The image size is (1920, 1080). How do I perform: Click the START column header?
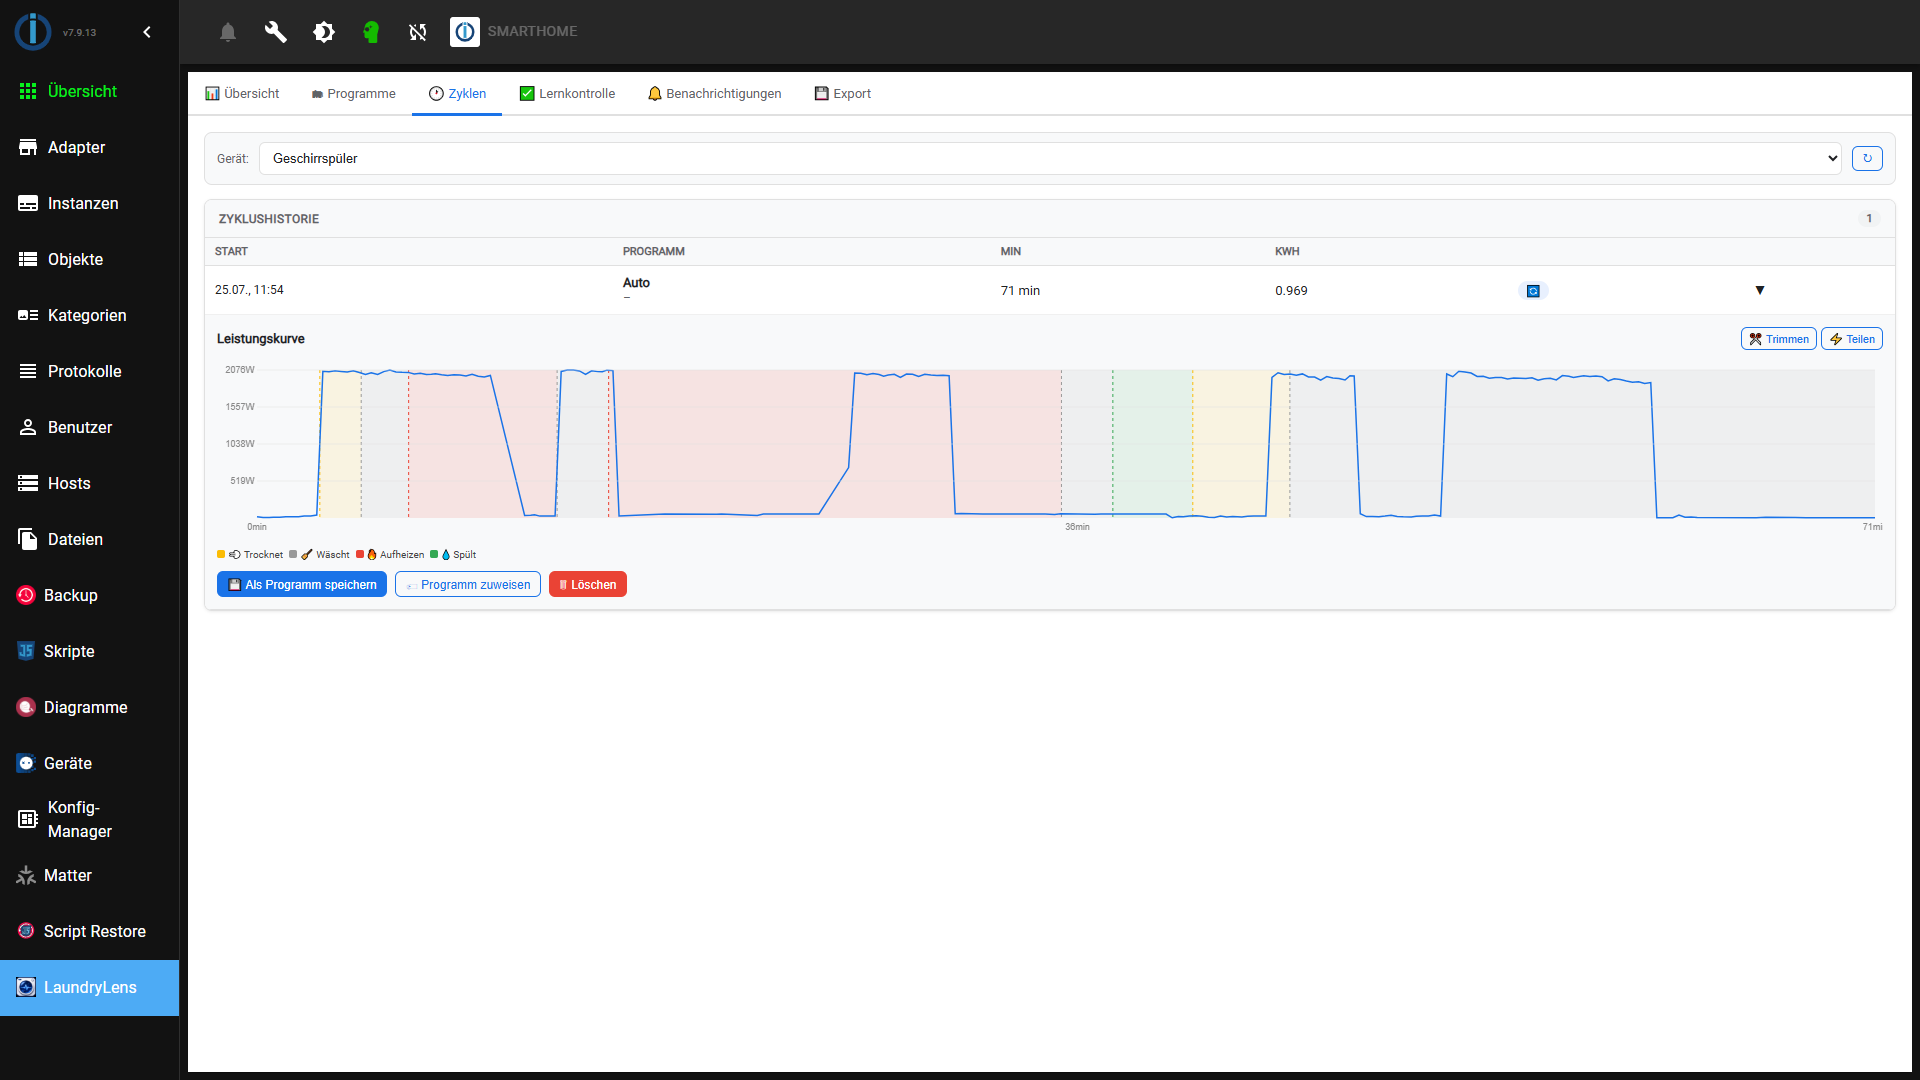[x=231, y=251]
